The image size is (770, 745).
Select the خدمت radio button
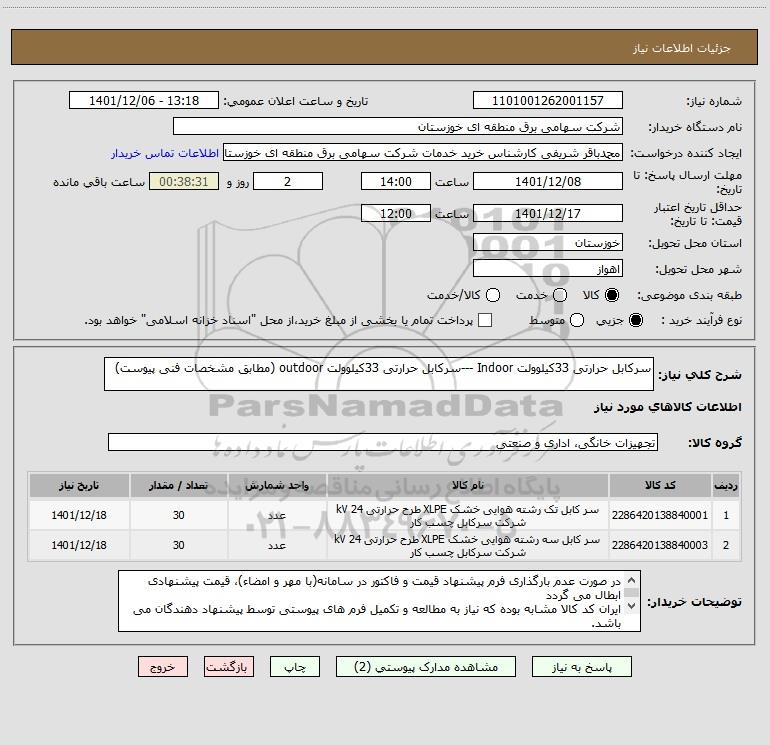pos(560,295)
